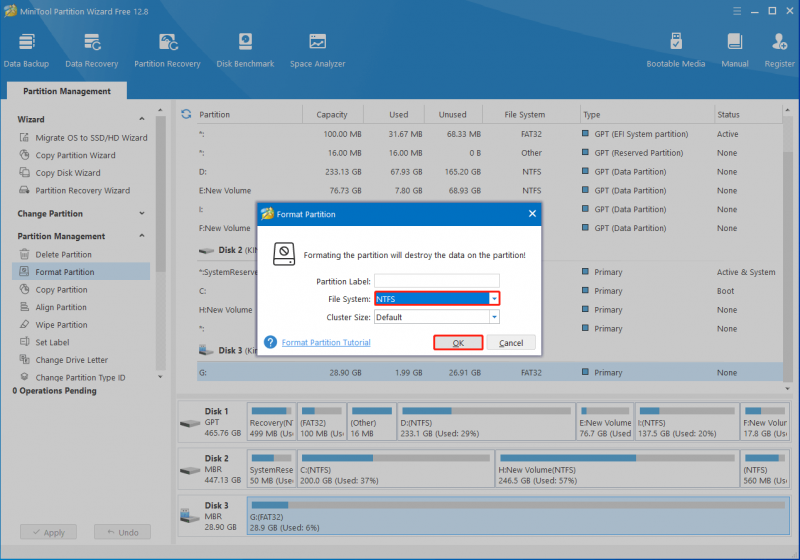Click the Apply button

point(48,532)
